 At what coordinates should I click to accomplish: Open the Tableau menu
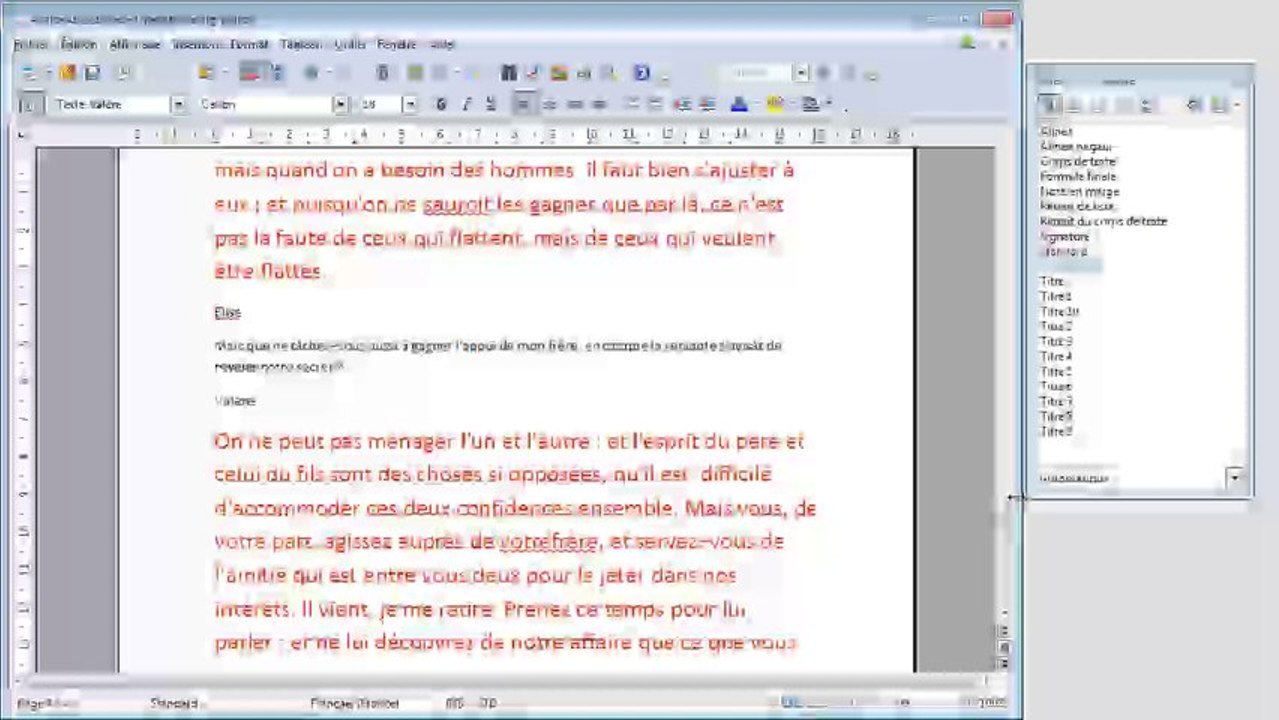pyautogui.click(x=300, y=44)
